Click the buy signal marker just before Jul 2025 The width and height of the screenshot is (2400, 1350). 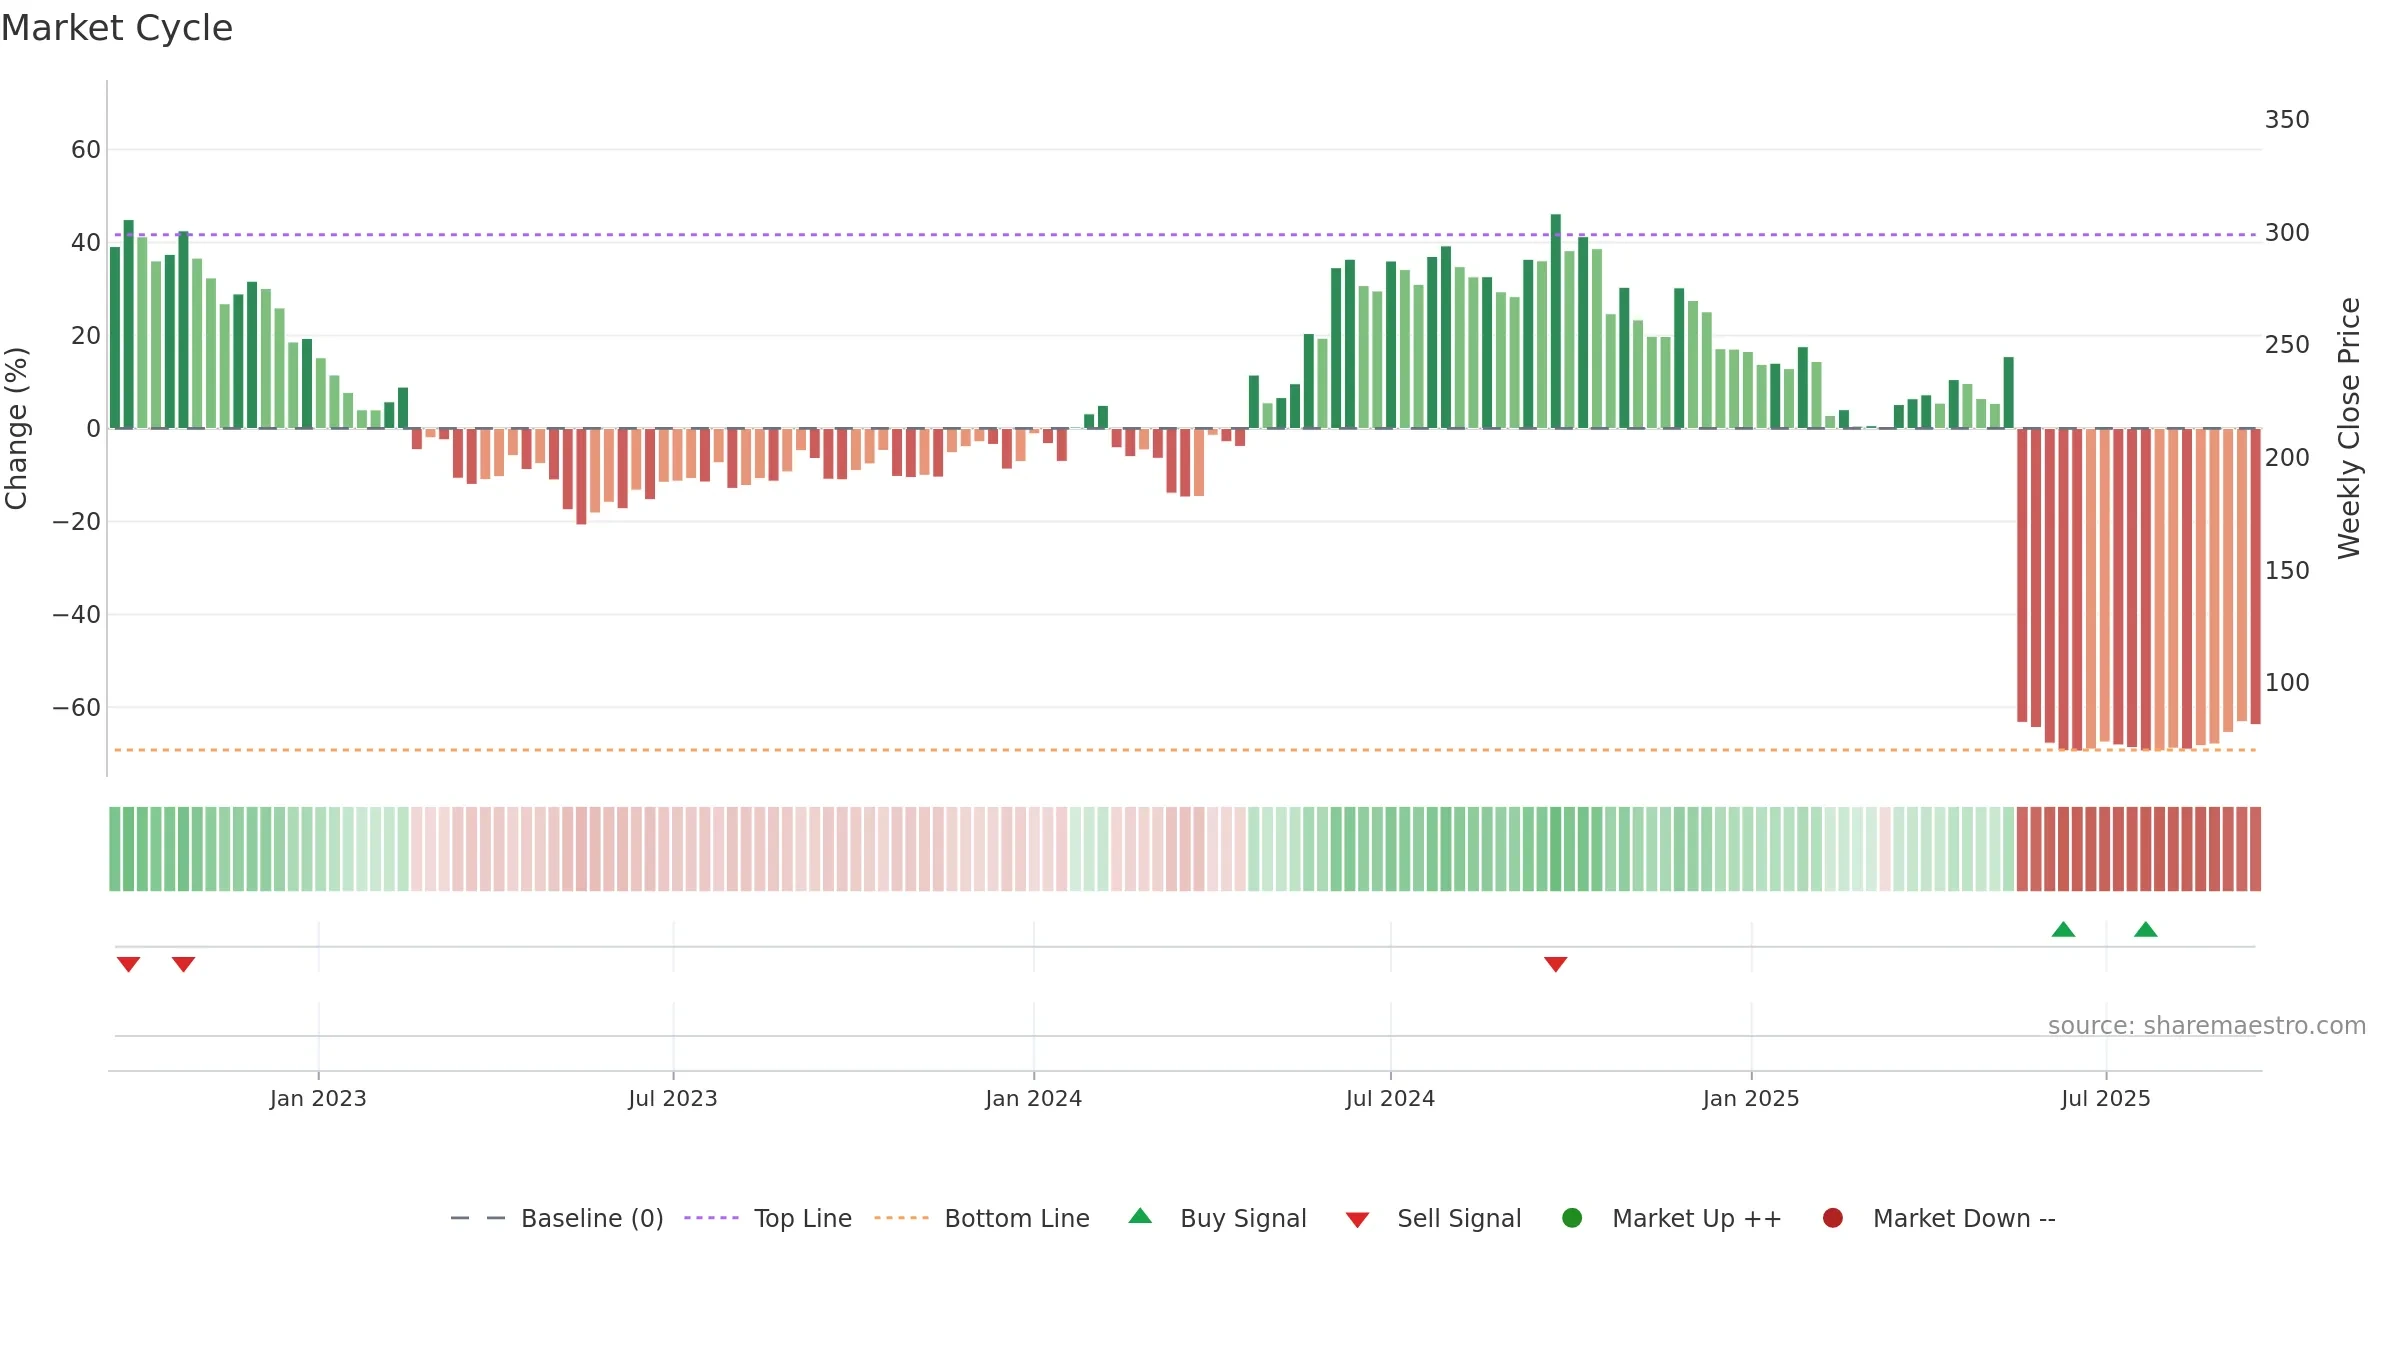pyautogui.click(x=2063, y=929)
